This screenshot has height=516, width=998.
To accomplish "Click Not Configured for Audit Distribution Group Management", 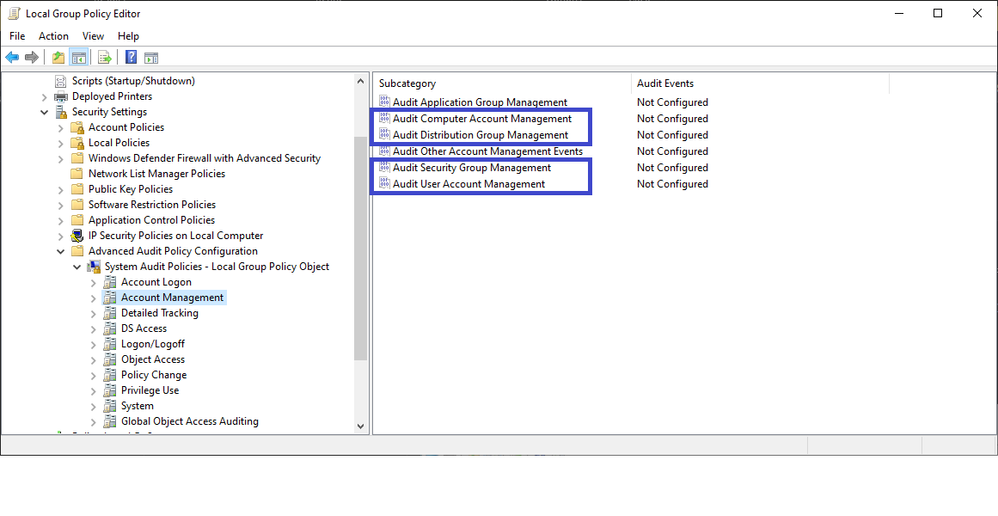I will [672, 135].
